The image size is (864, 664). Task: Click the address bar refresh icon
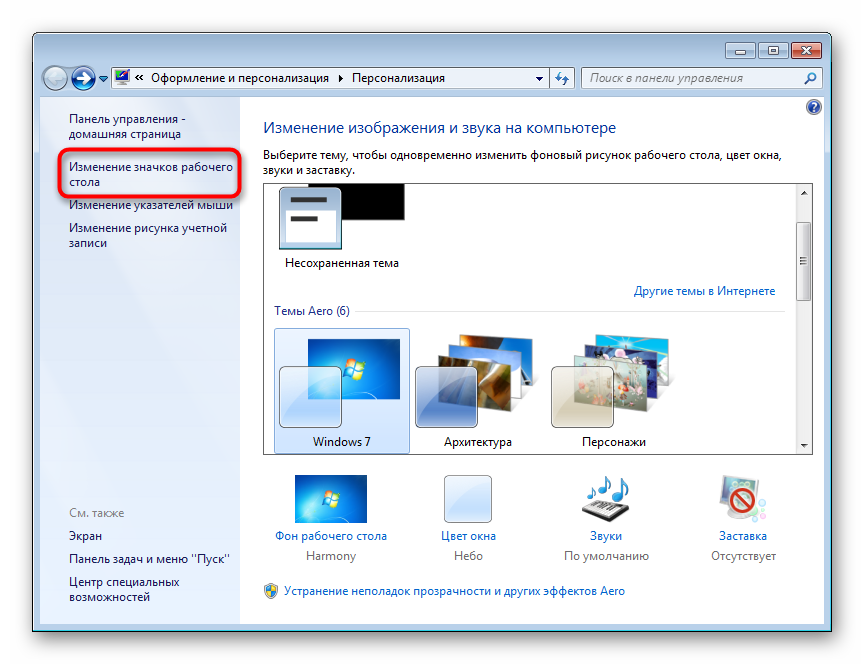[x=561, y=77]
